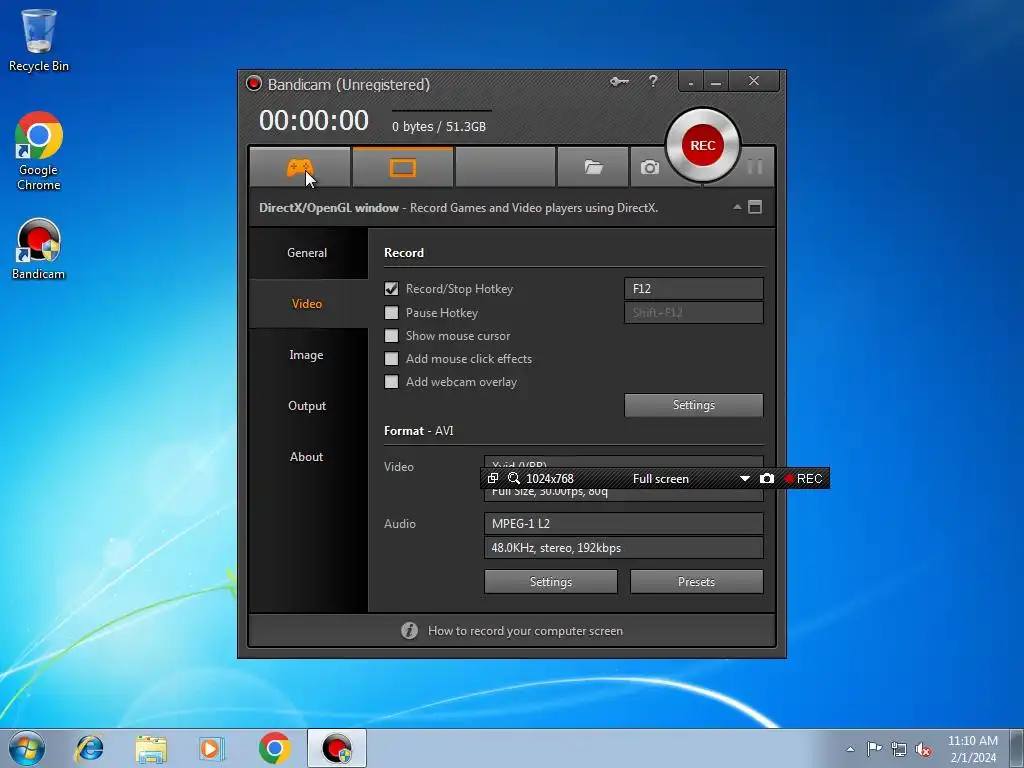Click the Bandicam red logo in title bar
This screenshot has width=1024, height=768.
tap(253, 84)
